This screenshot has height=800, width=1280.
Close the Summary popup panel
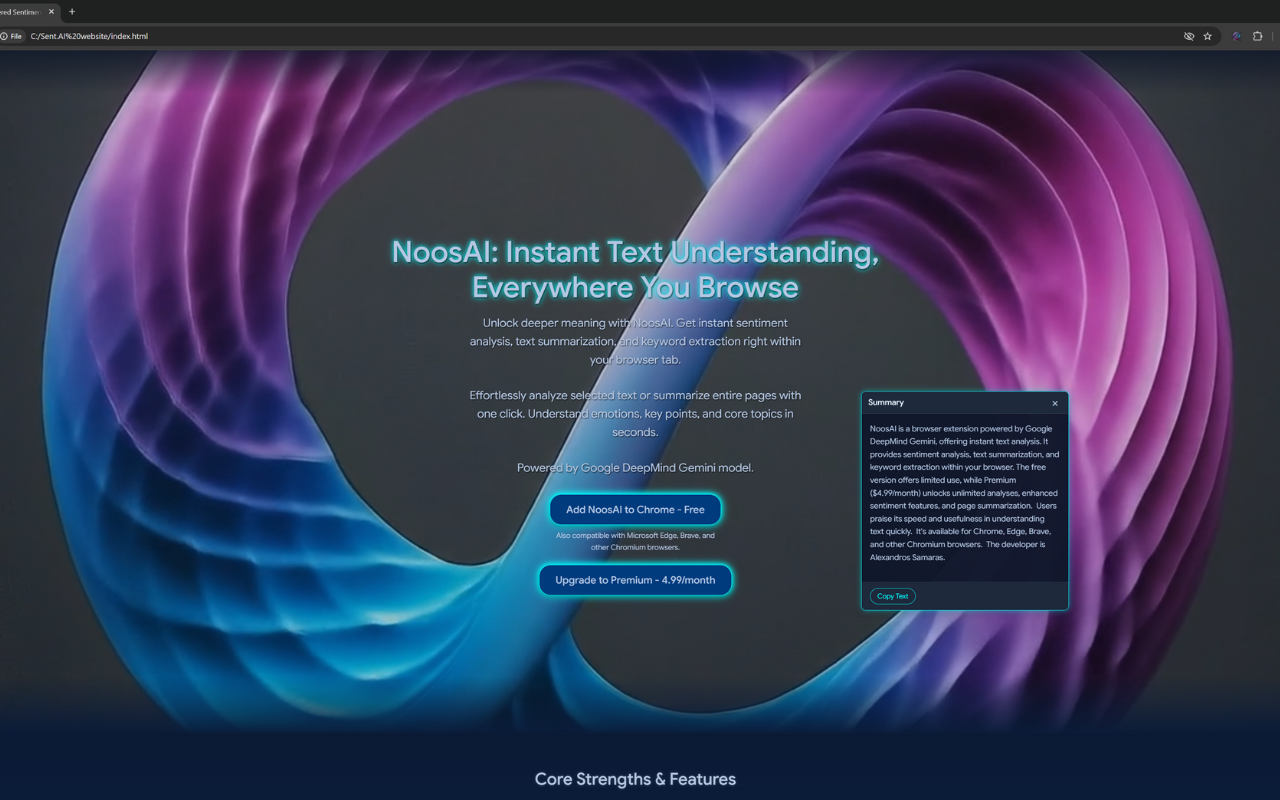point(1055,403)
